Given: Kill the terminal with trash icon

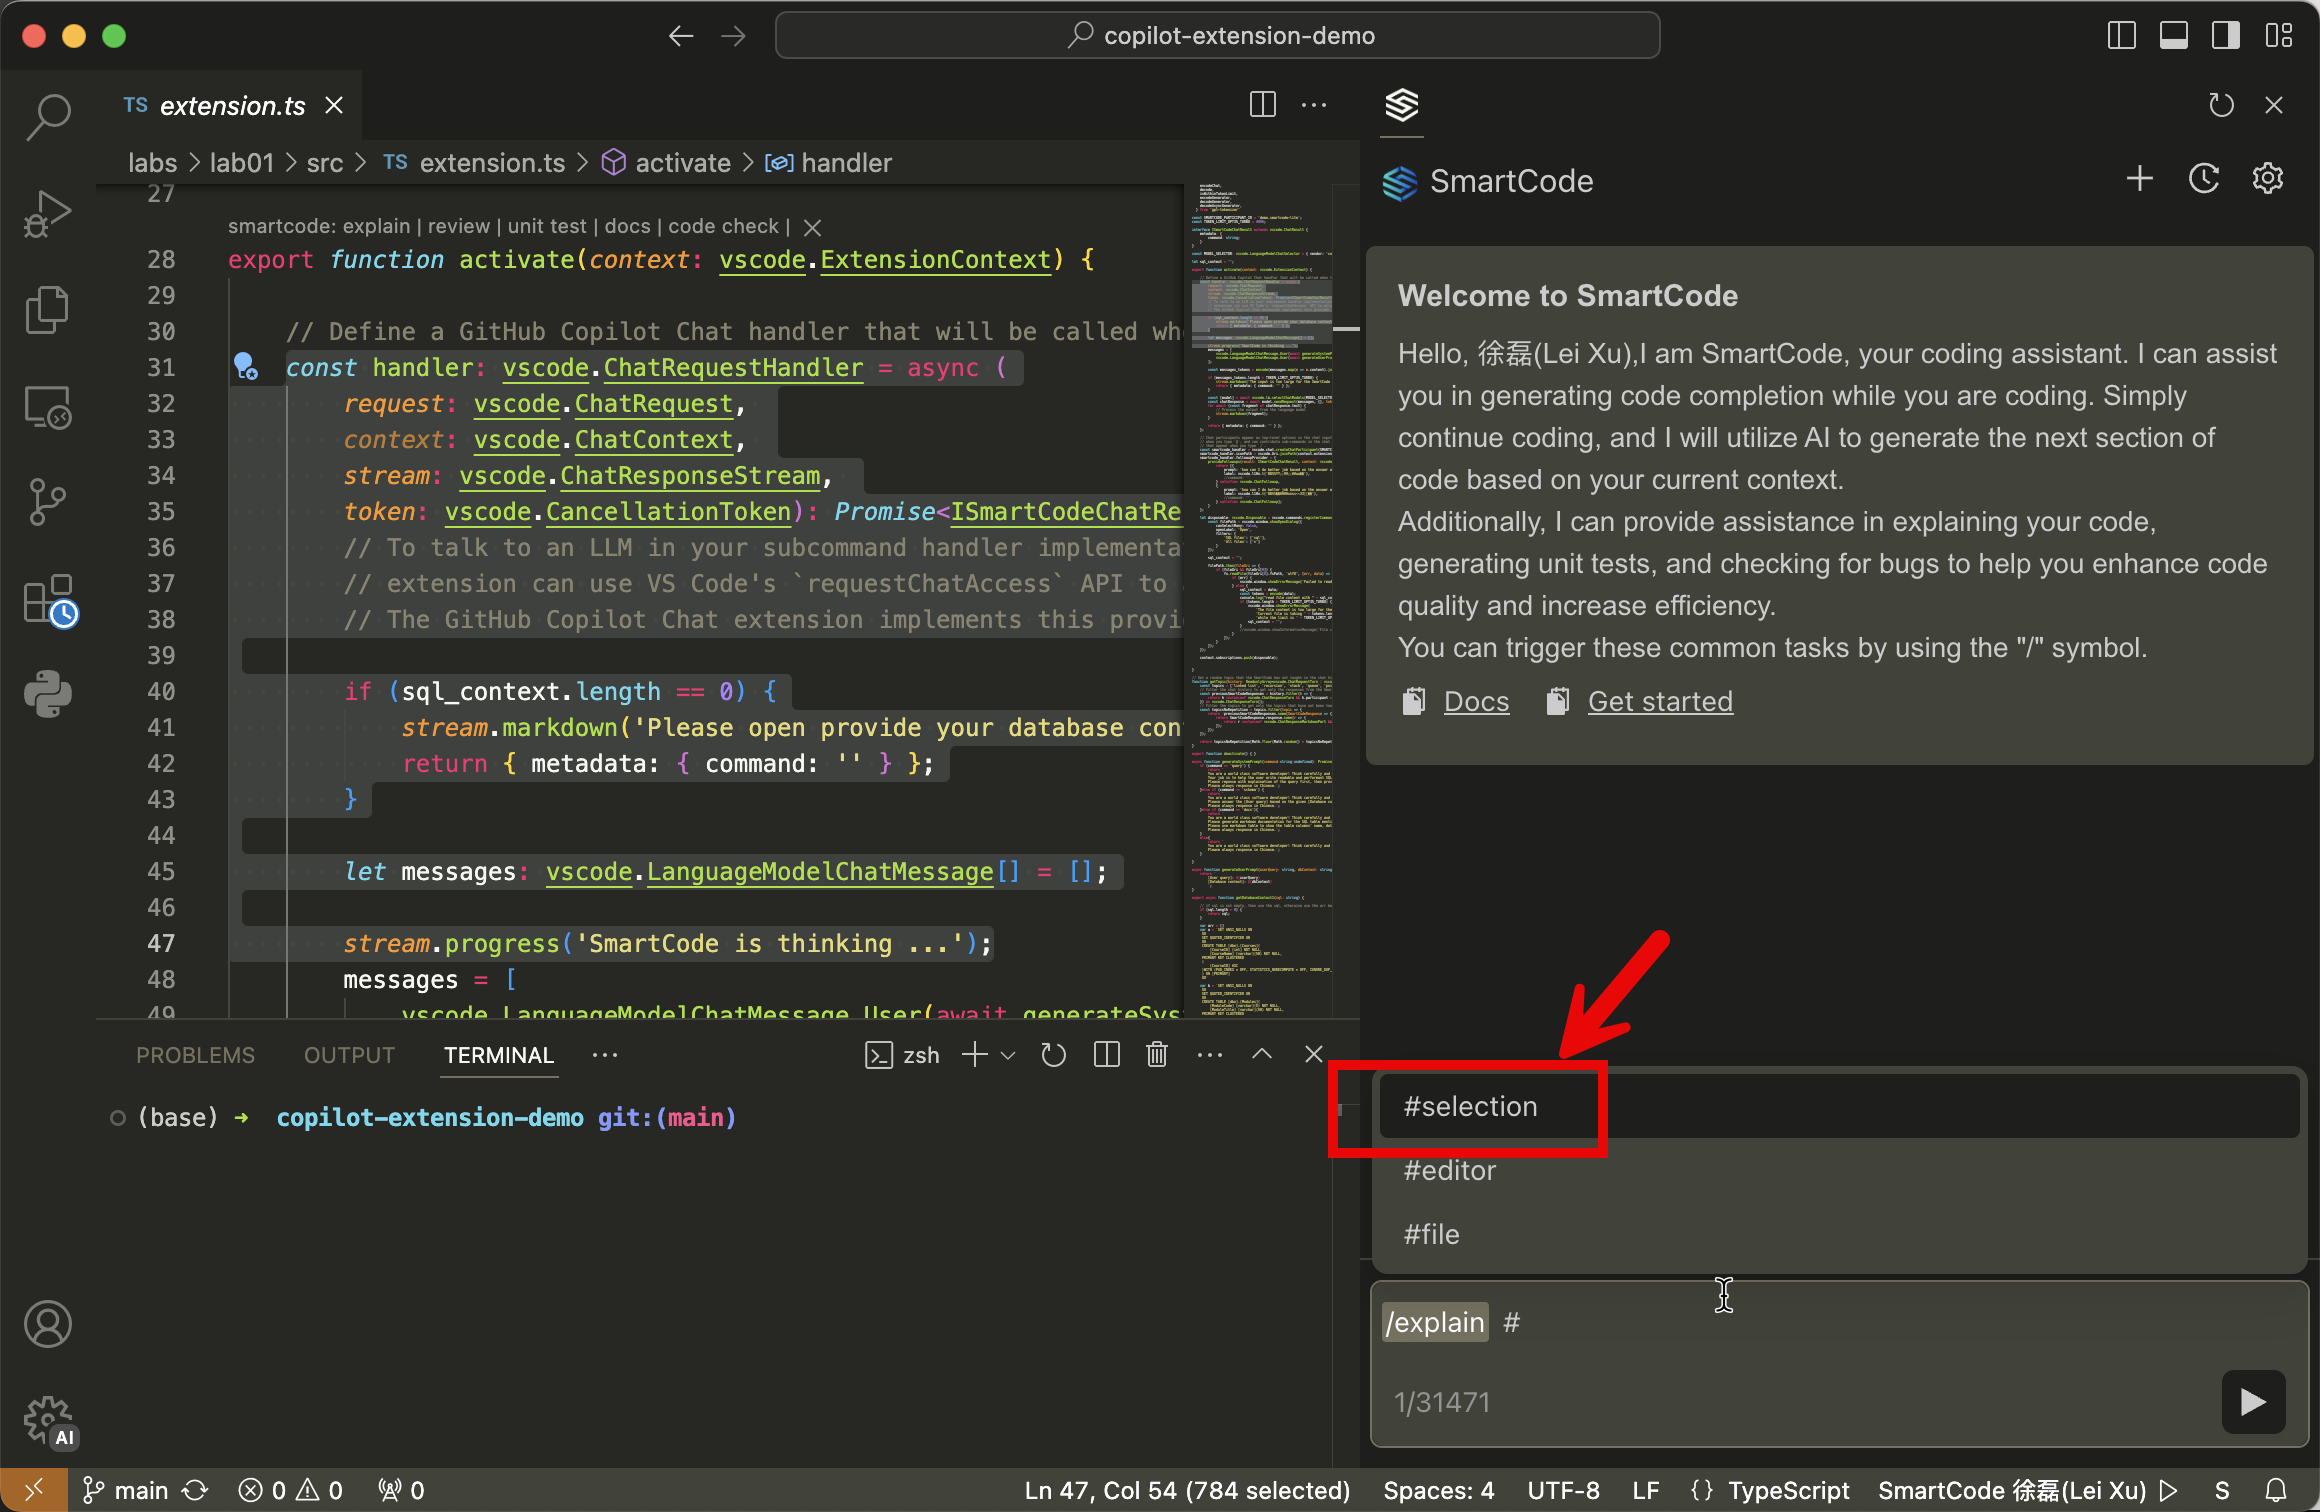Looking at the screenshot, I should pos(1157,1055).
